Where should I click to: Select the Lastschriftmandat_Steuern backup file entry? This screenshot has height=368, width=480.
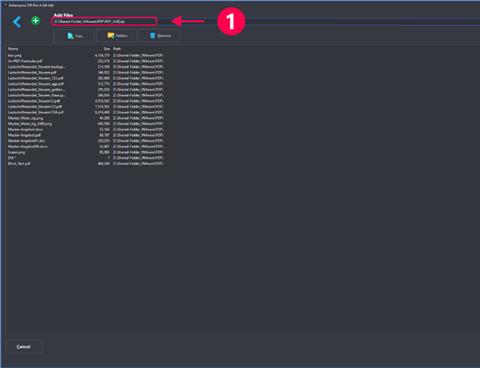(86, 67)
